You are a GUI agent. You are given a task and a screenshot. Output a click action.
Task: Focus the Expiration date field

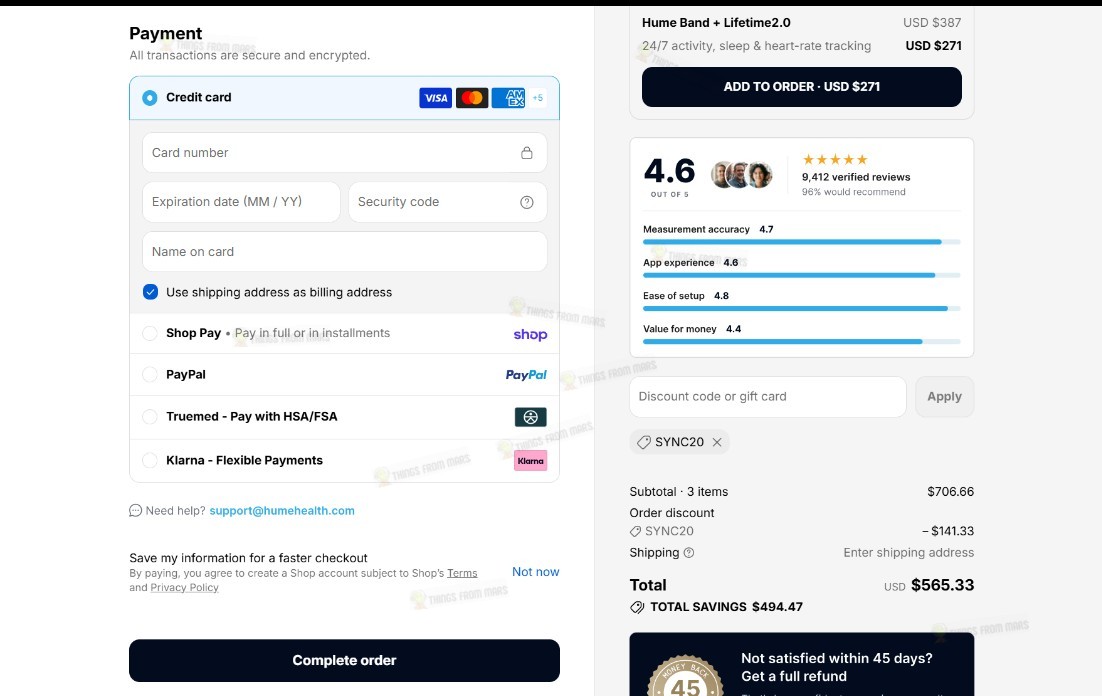pyautogui.click(x=241, y=202)
